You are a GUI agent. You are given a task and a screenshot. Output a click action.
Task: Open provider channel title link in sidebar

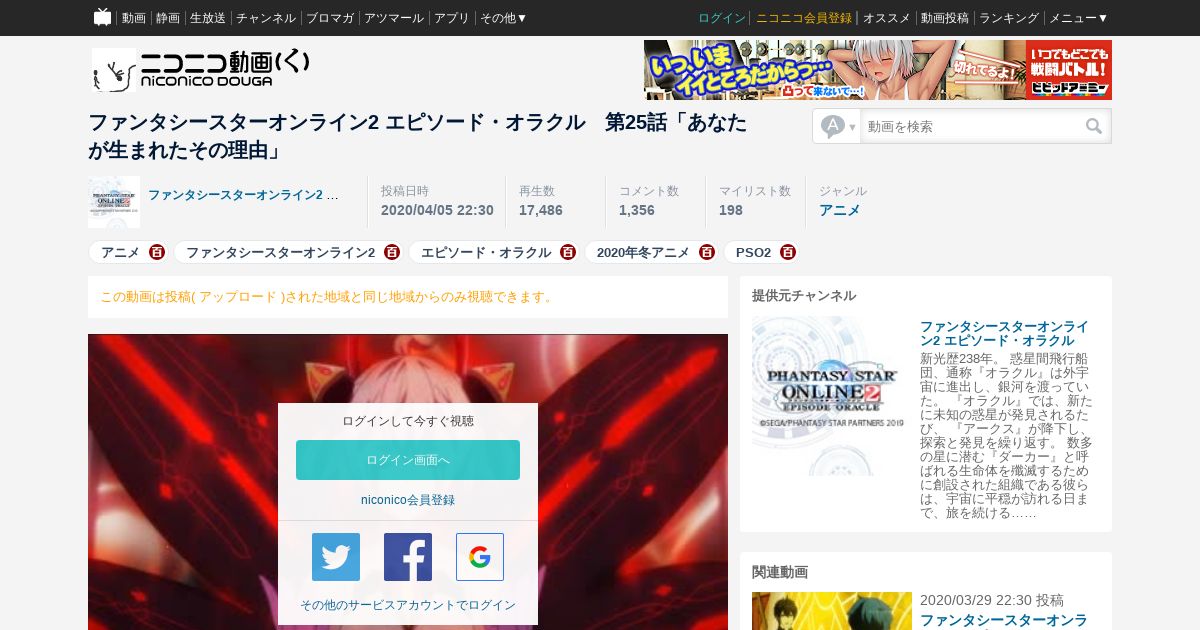click(1004, 334)
